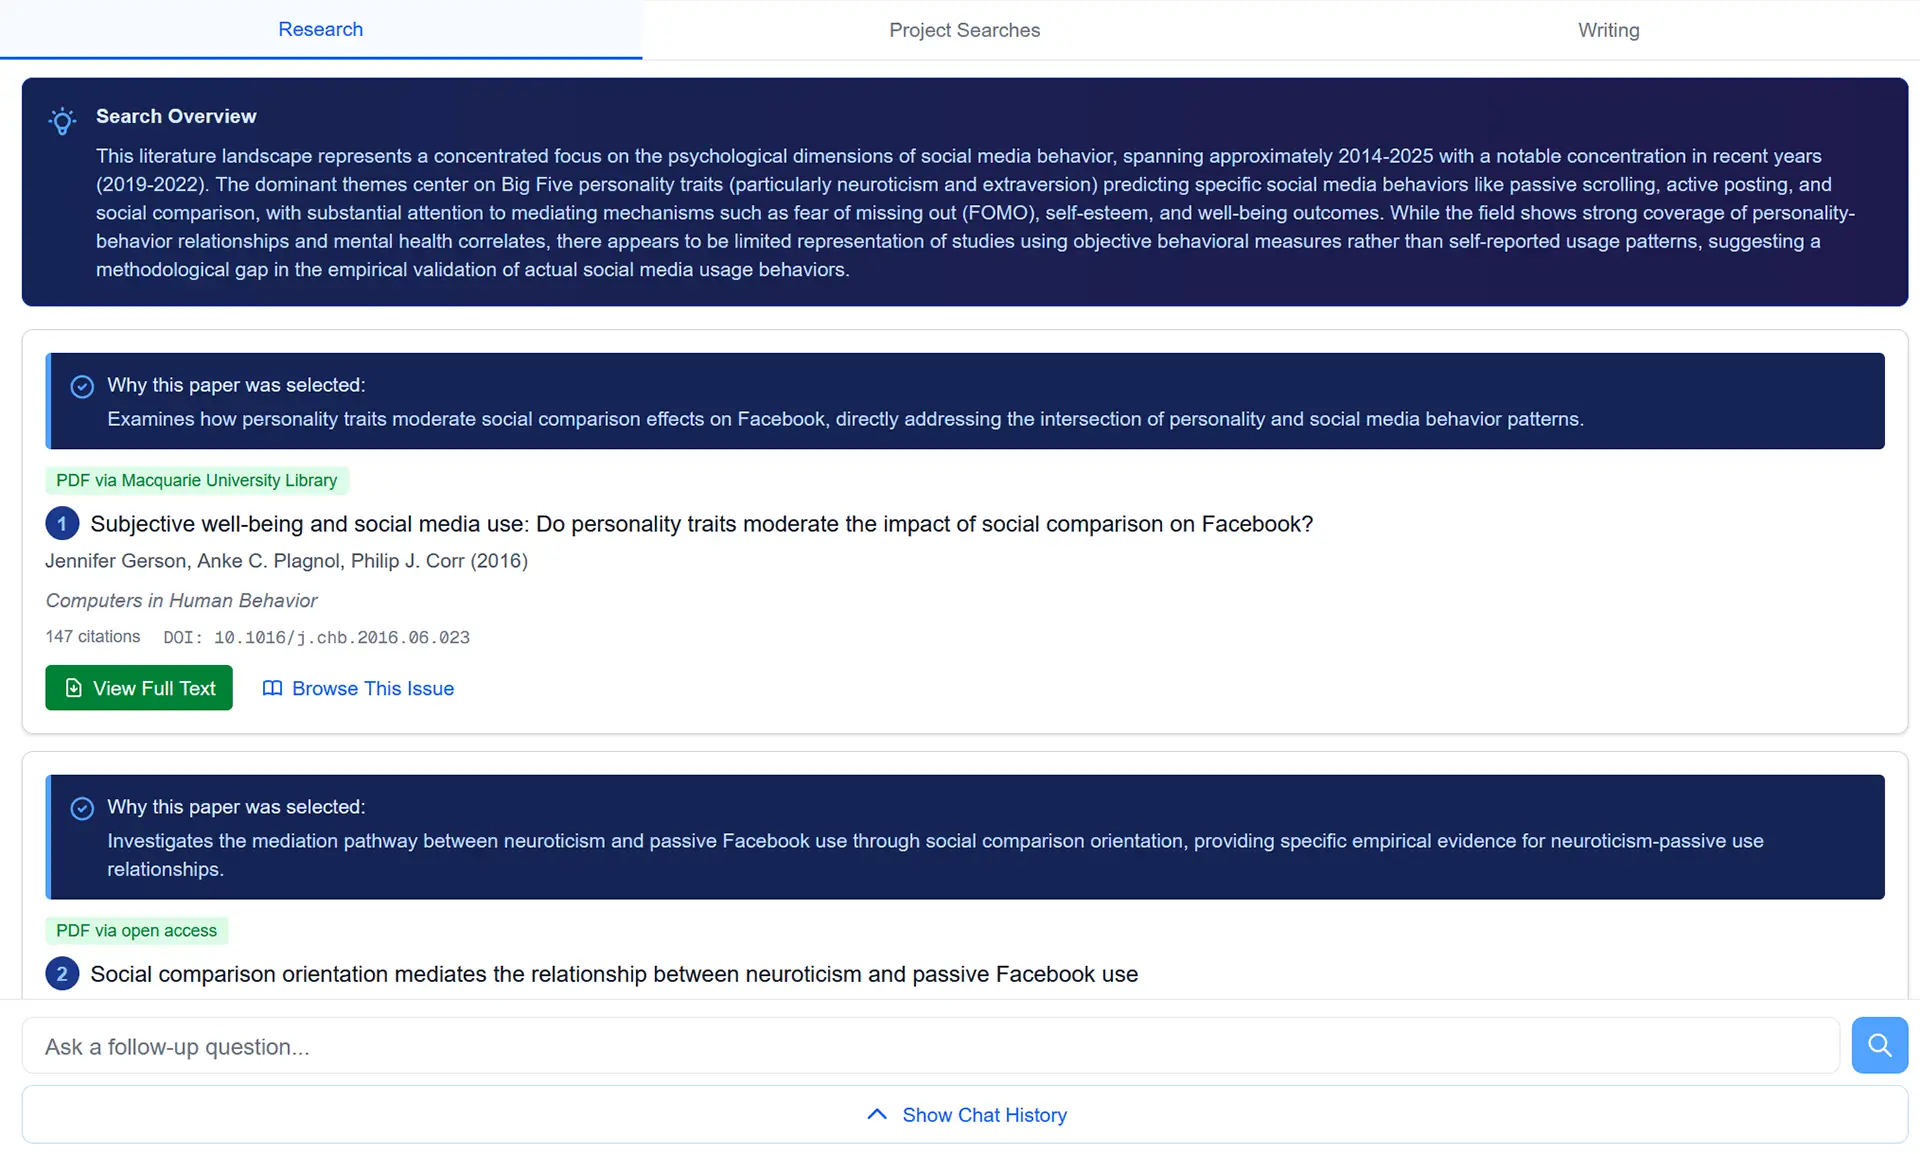Click the DOI 10.1016/j.chb.2016.06.023 text
1920x1154 pixels.
(x=316, y=637)
